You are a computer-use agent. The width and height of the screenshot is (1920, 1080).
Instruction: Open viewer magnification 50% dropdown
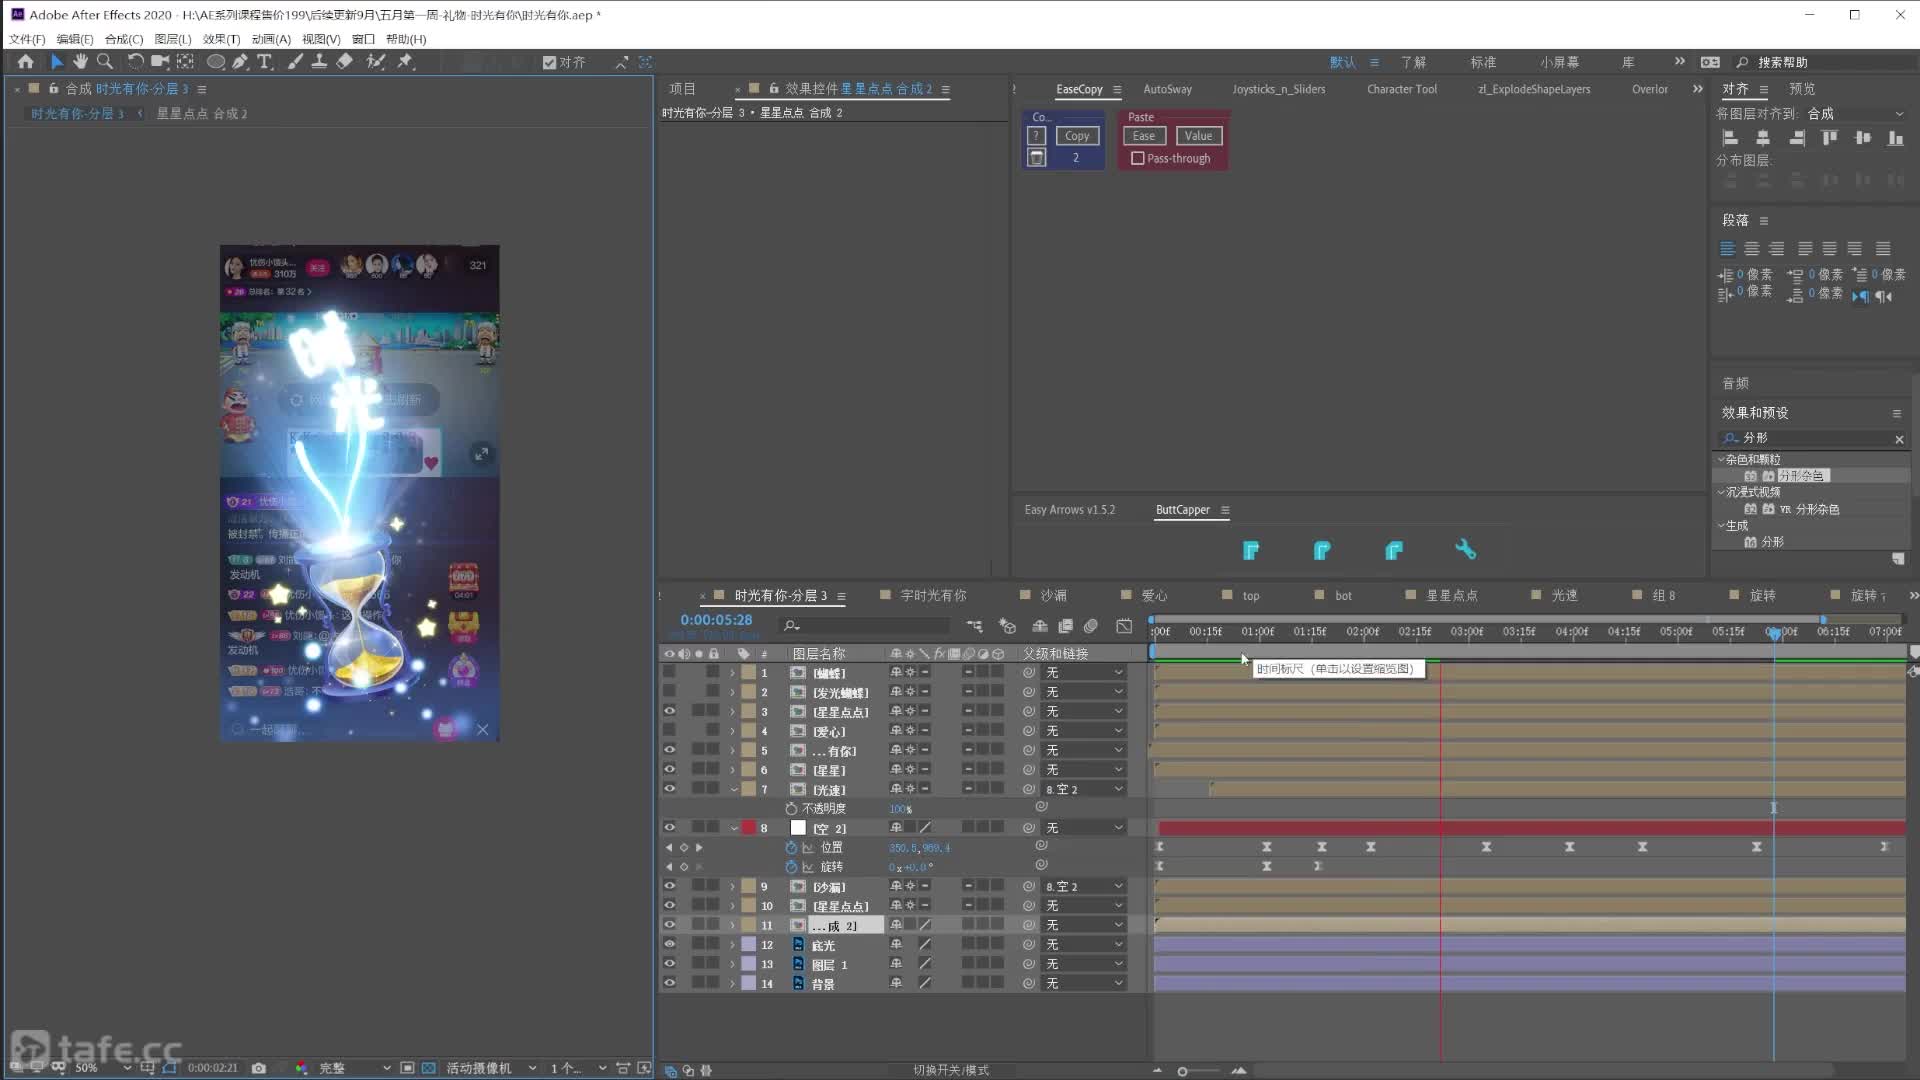(x=103, y=1068)
